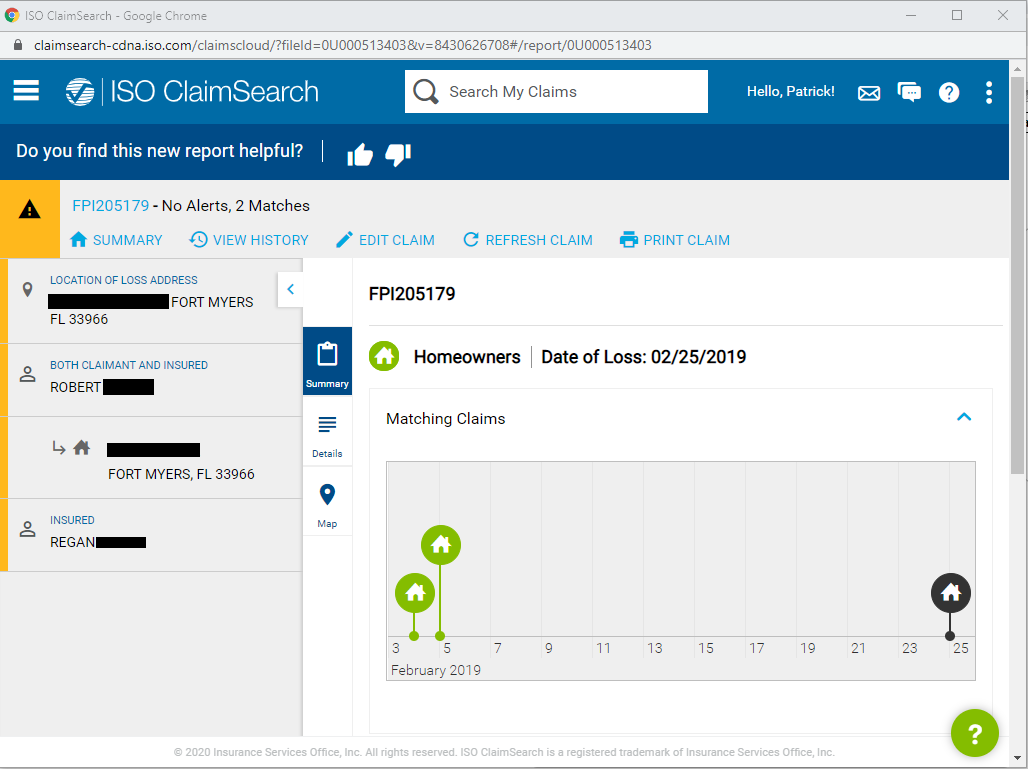This screenshot has height=769, width=1028.
Task: Click the location pin icon beside Location of Loss
Action: tap(28, 290)
